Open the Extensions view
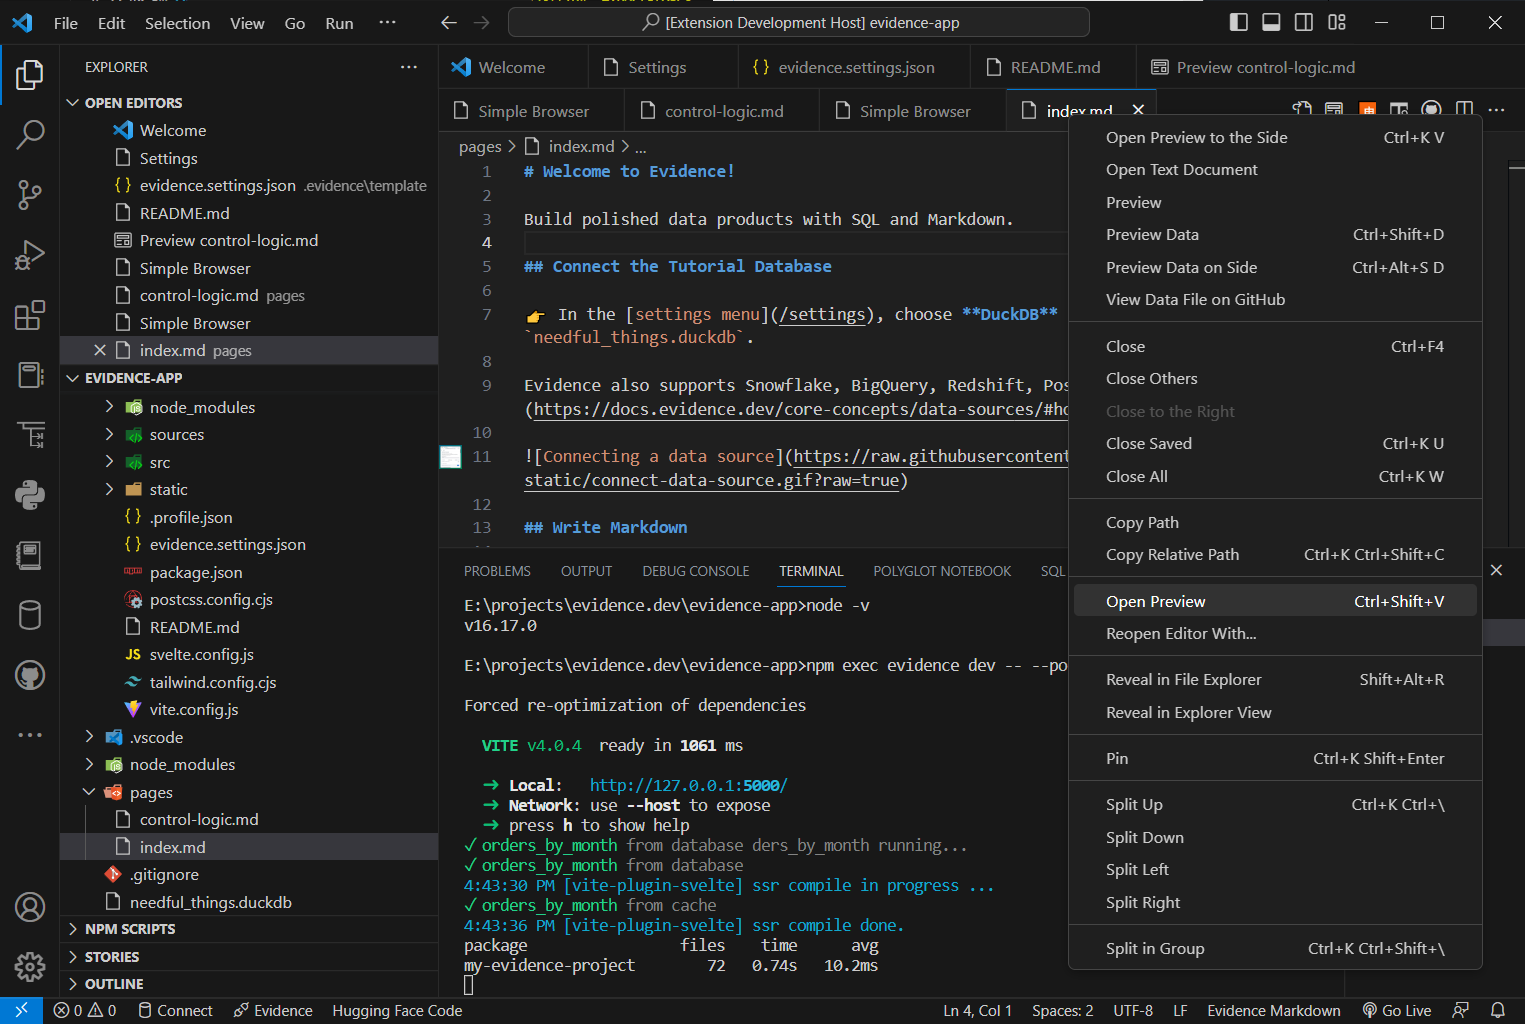The height and width of the screenshot is (1024, 1525). [30, 315]
